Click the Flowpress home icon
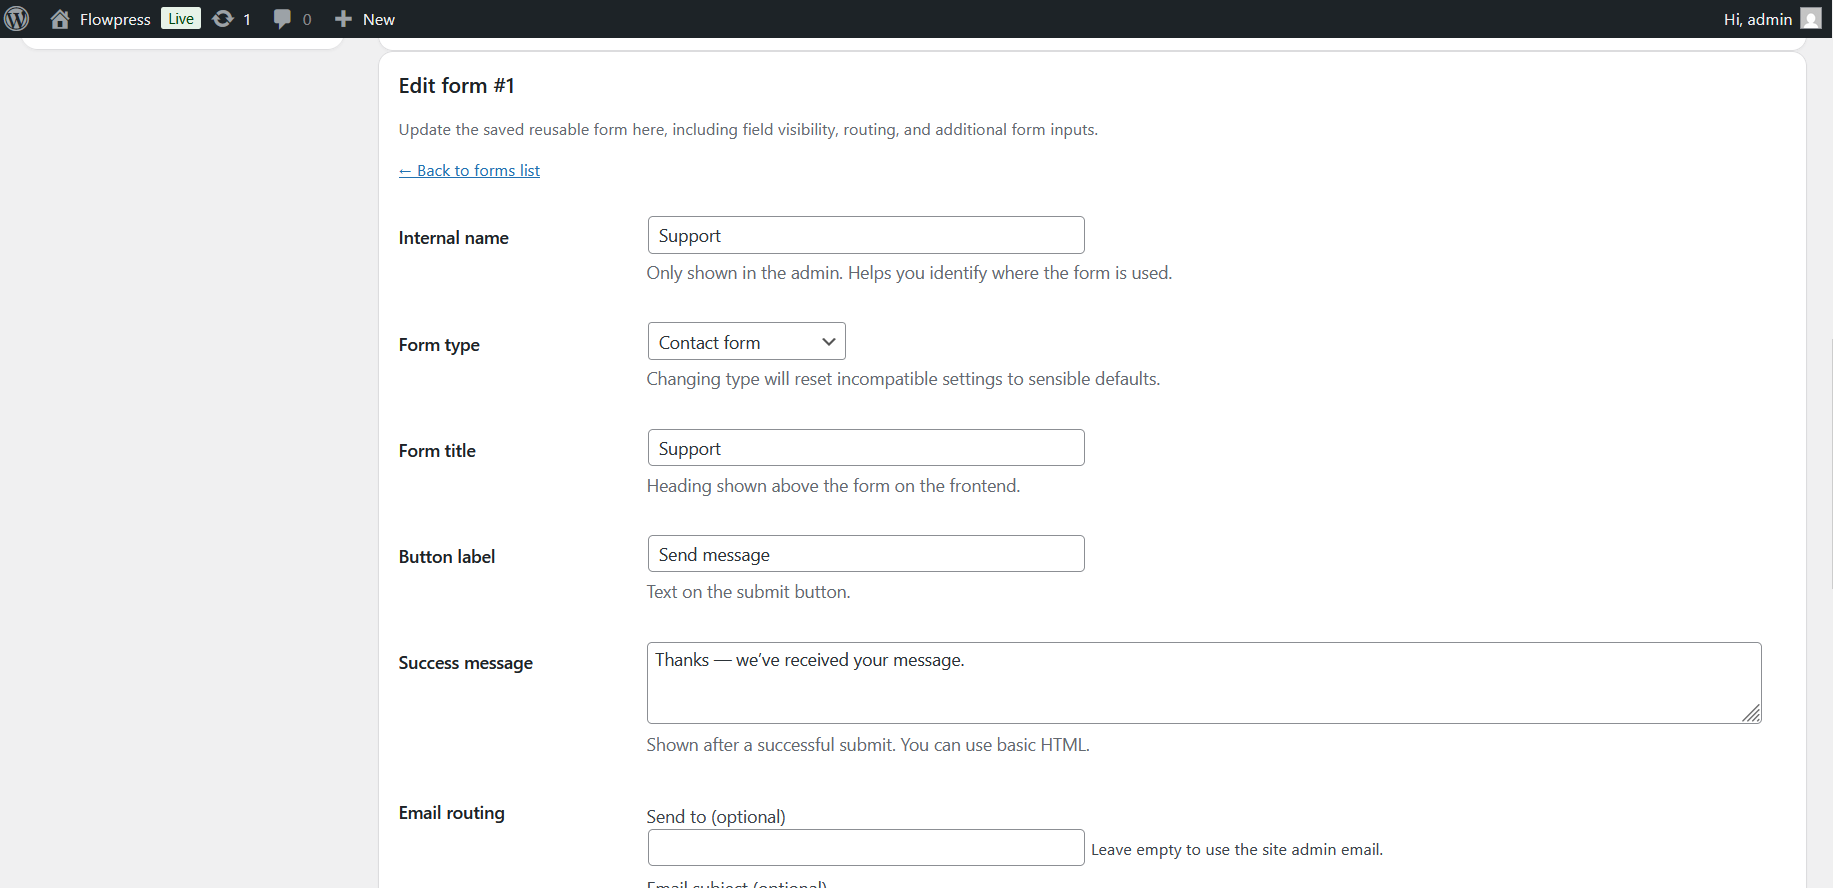Viewport: 1833px width, 888px height. click(x=60, y=19)
